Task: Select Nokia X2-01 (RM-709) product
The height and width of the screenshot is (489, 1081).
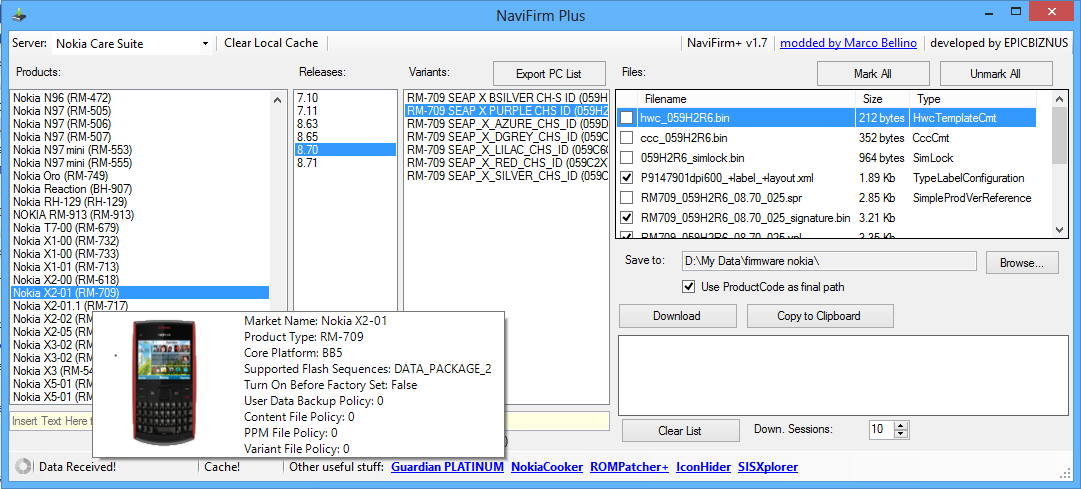Action: (x=140, y=292)
